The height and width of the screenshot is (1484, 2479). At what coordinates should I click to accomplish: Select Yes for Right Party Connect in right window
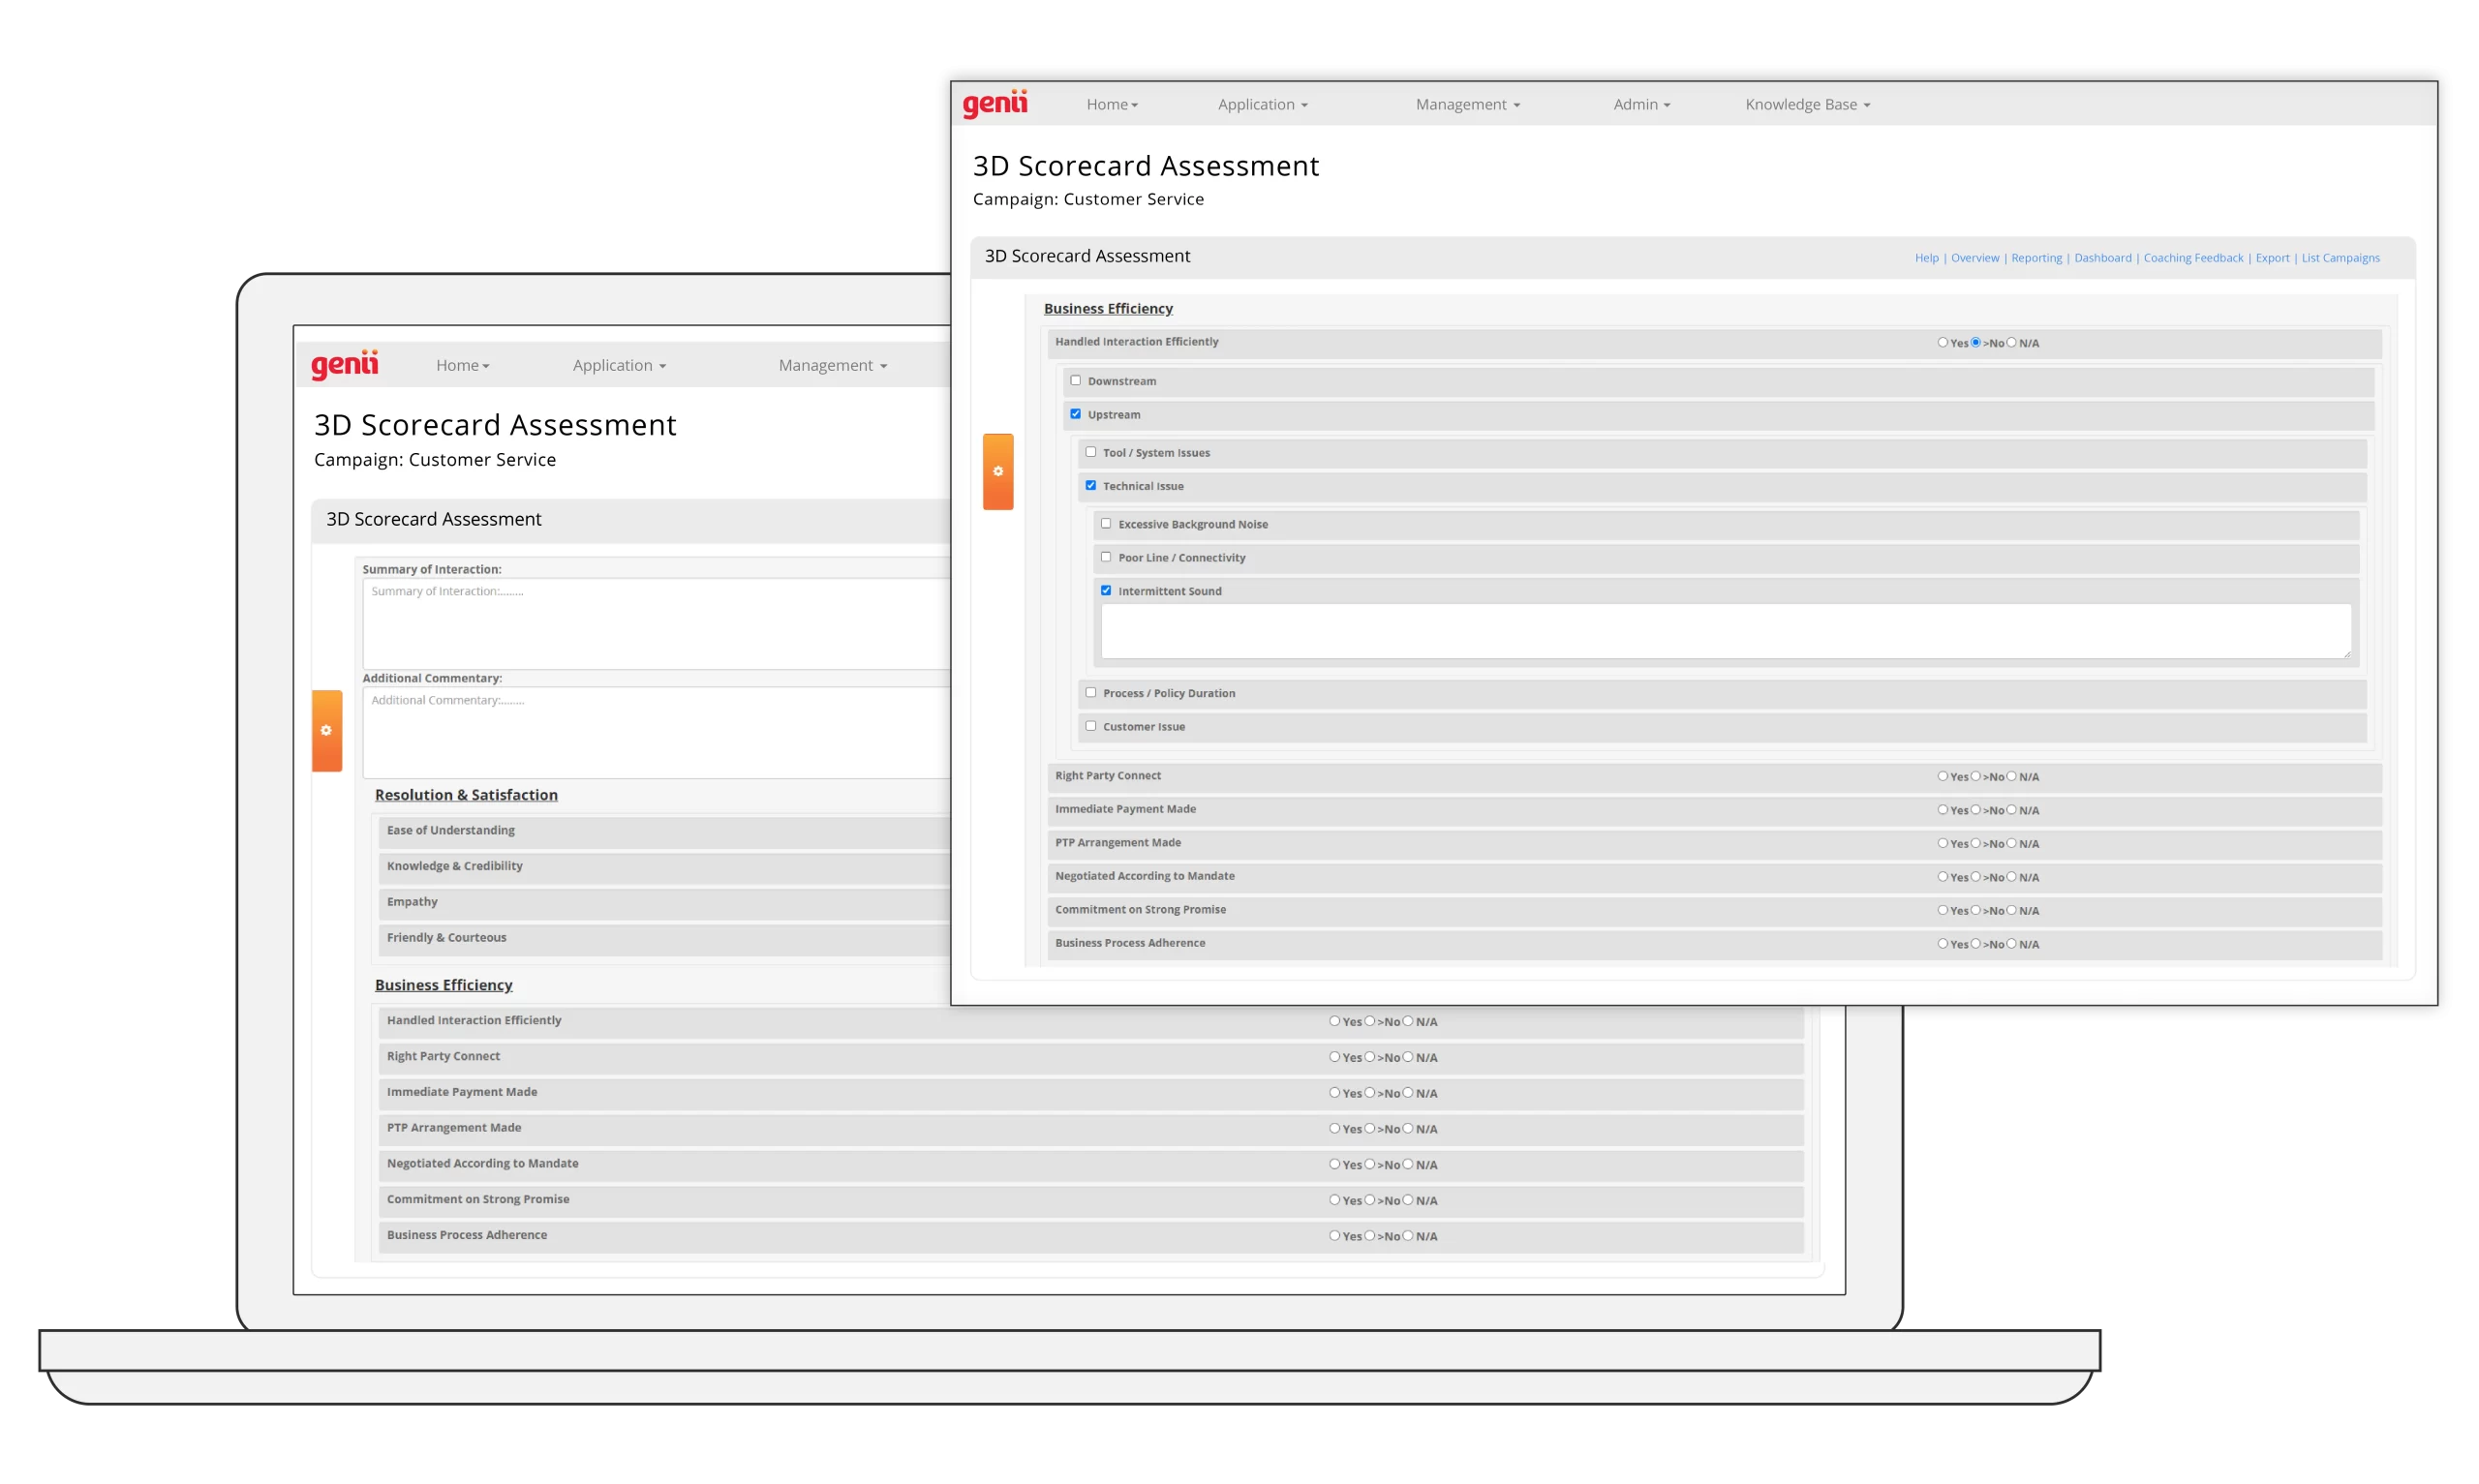[x=1942, y=776]
